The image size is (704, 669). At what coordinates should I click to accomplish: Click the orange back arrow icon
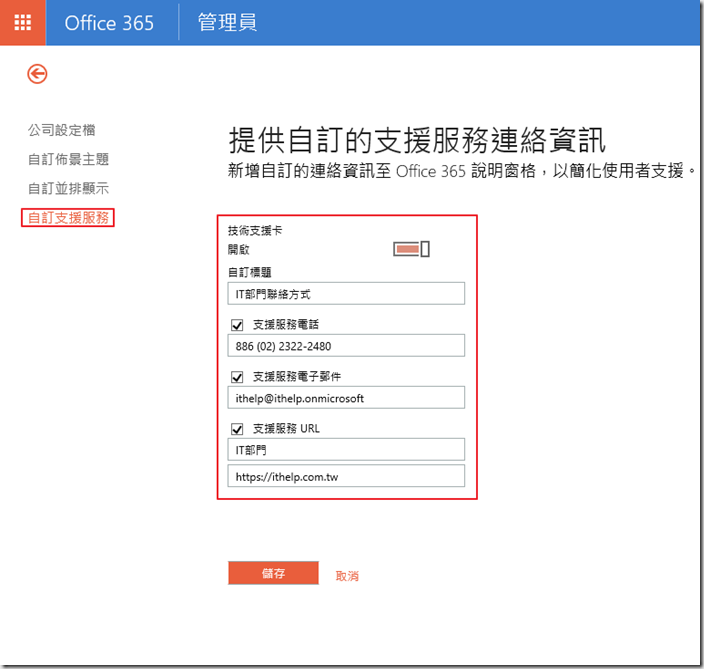[38, 73]
